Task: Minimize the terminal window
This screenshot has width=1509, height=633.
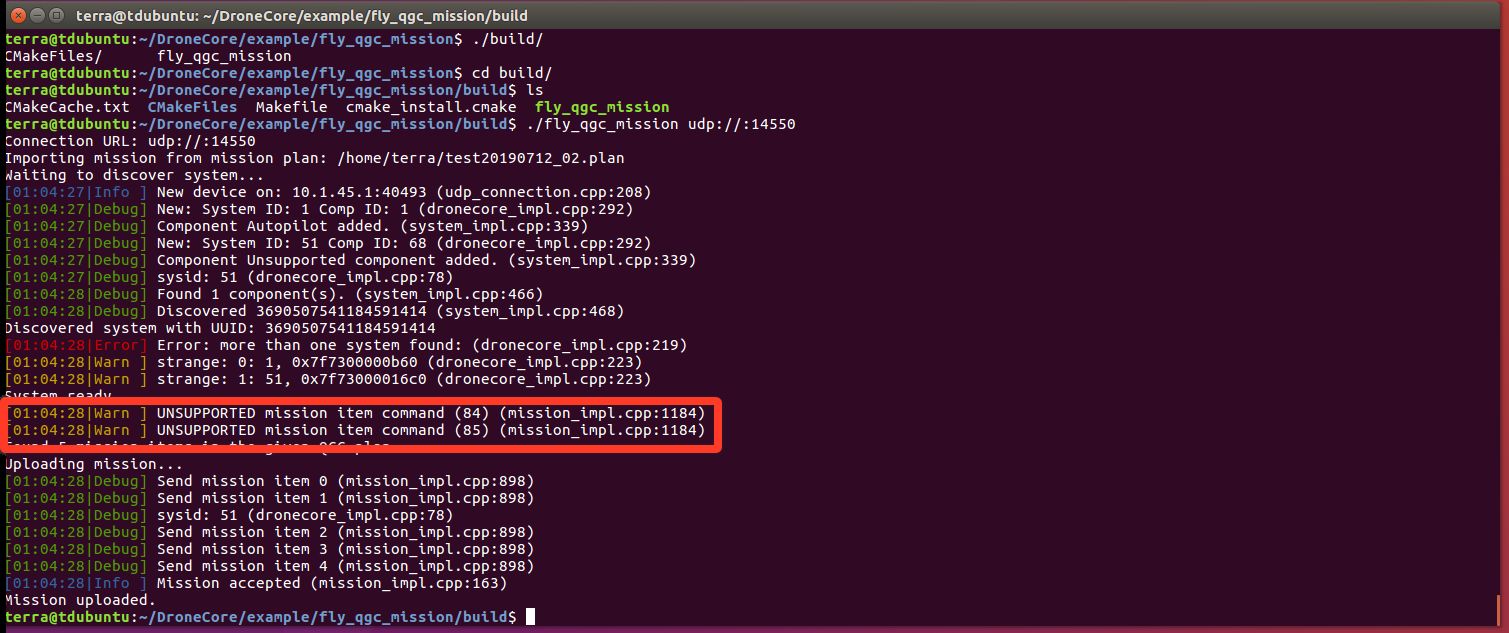Action: (37, 16)
